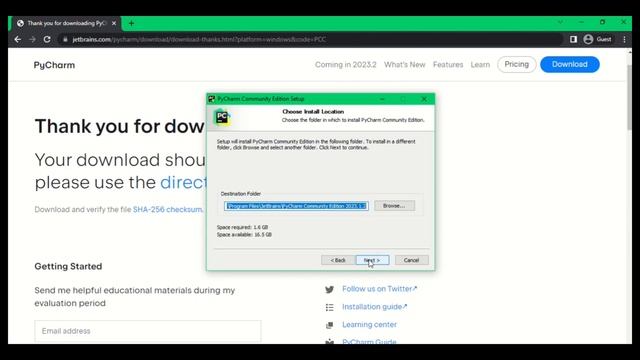Open the tab search chevron in title bar
This screenshot has width=640, height=360.
(560, 22)
